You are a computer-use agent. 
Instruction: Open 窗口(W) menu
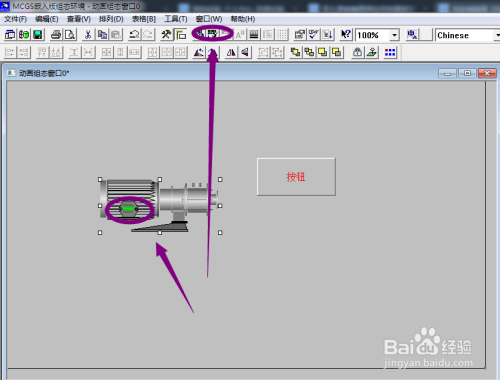click(209, 19)
